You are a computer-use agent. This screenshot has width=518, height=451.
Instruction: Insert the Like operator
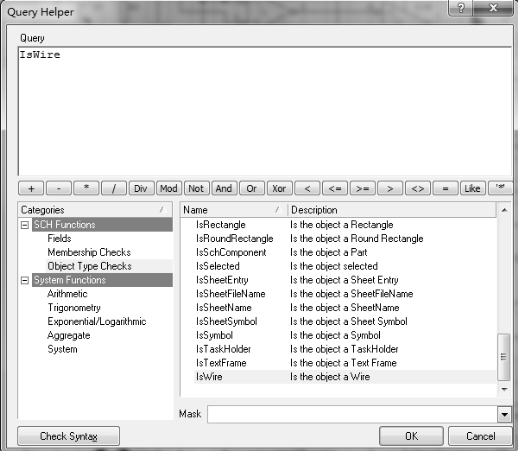point(473,188)
